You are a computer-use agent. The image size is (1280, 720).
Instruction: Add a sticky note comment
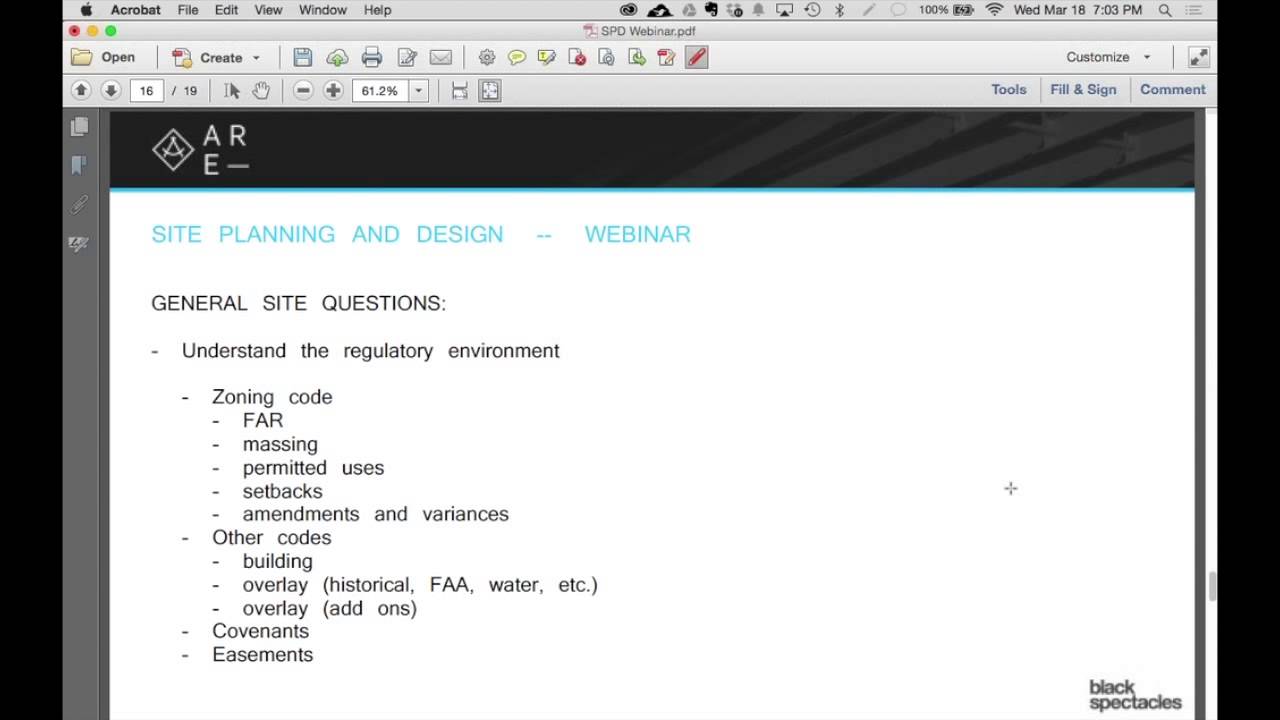point(517,57)
